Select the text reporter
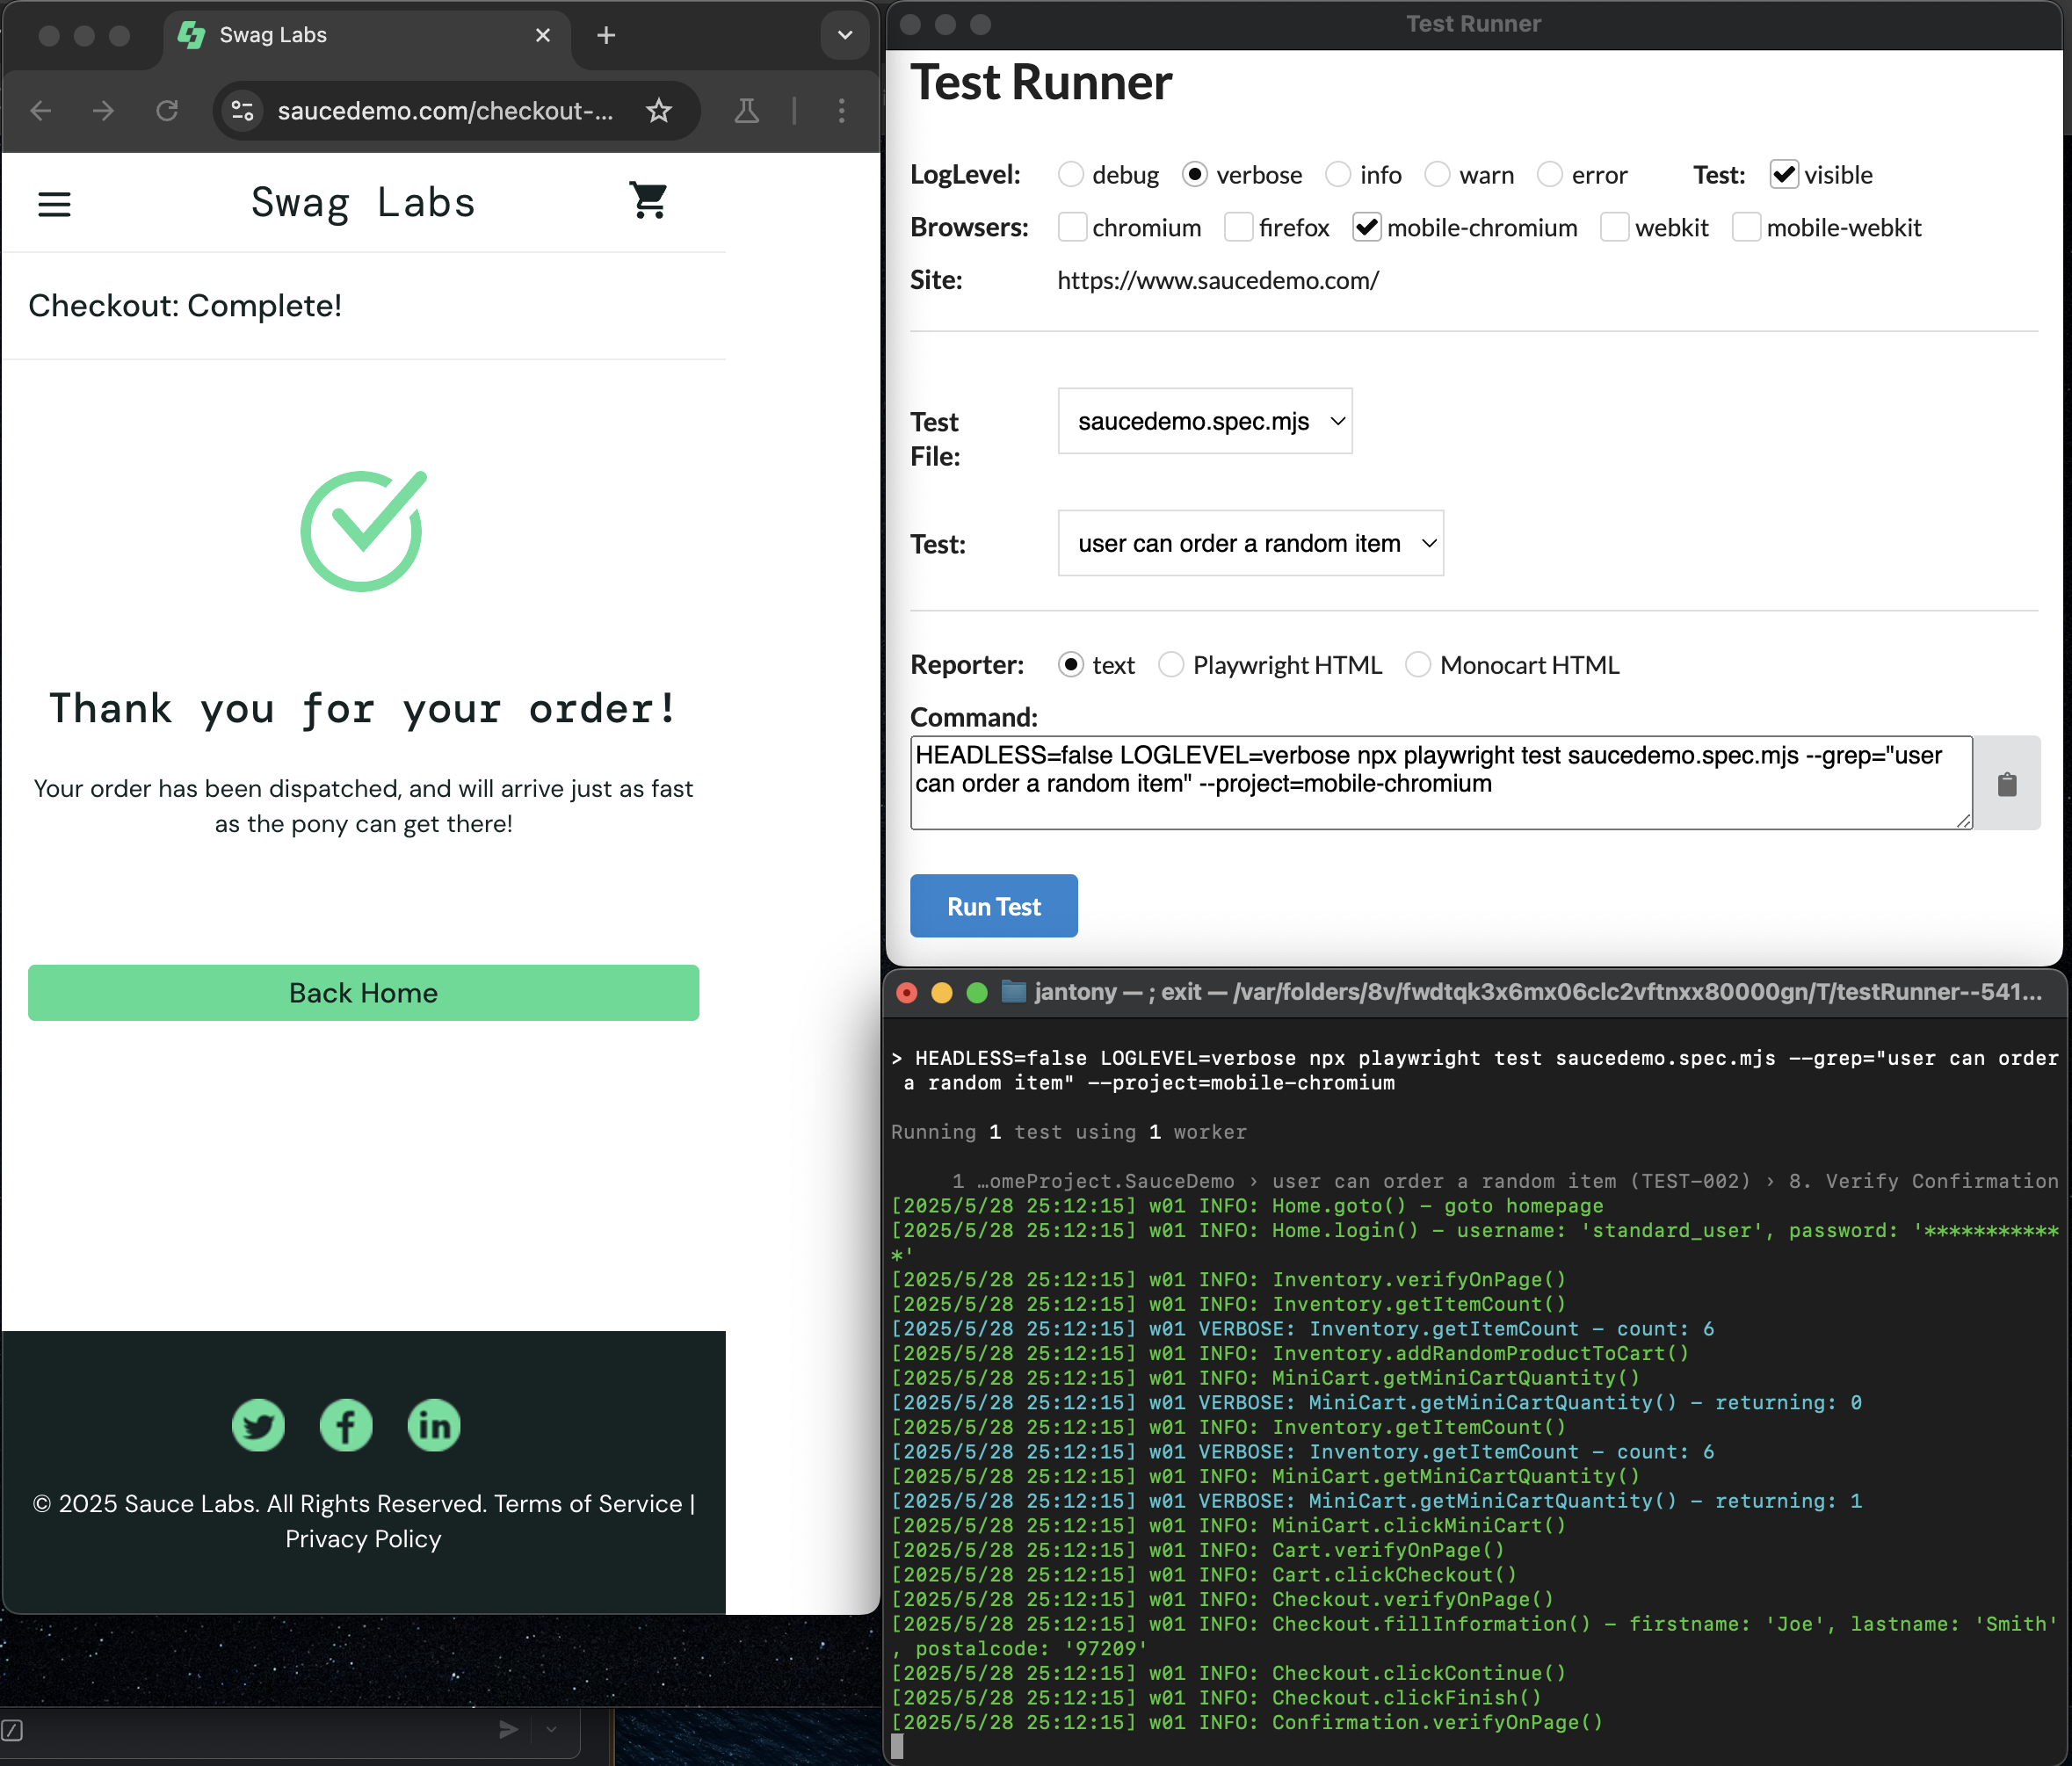This screenshot has width=2072, height=1766. (x=1071, y=664)
